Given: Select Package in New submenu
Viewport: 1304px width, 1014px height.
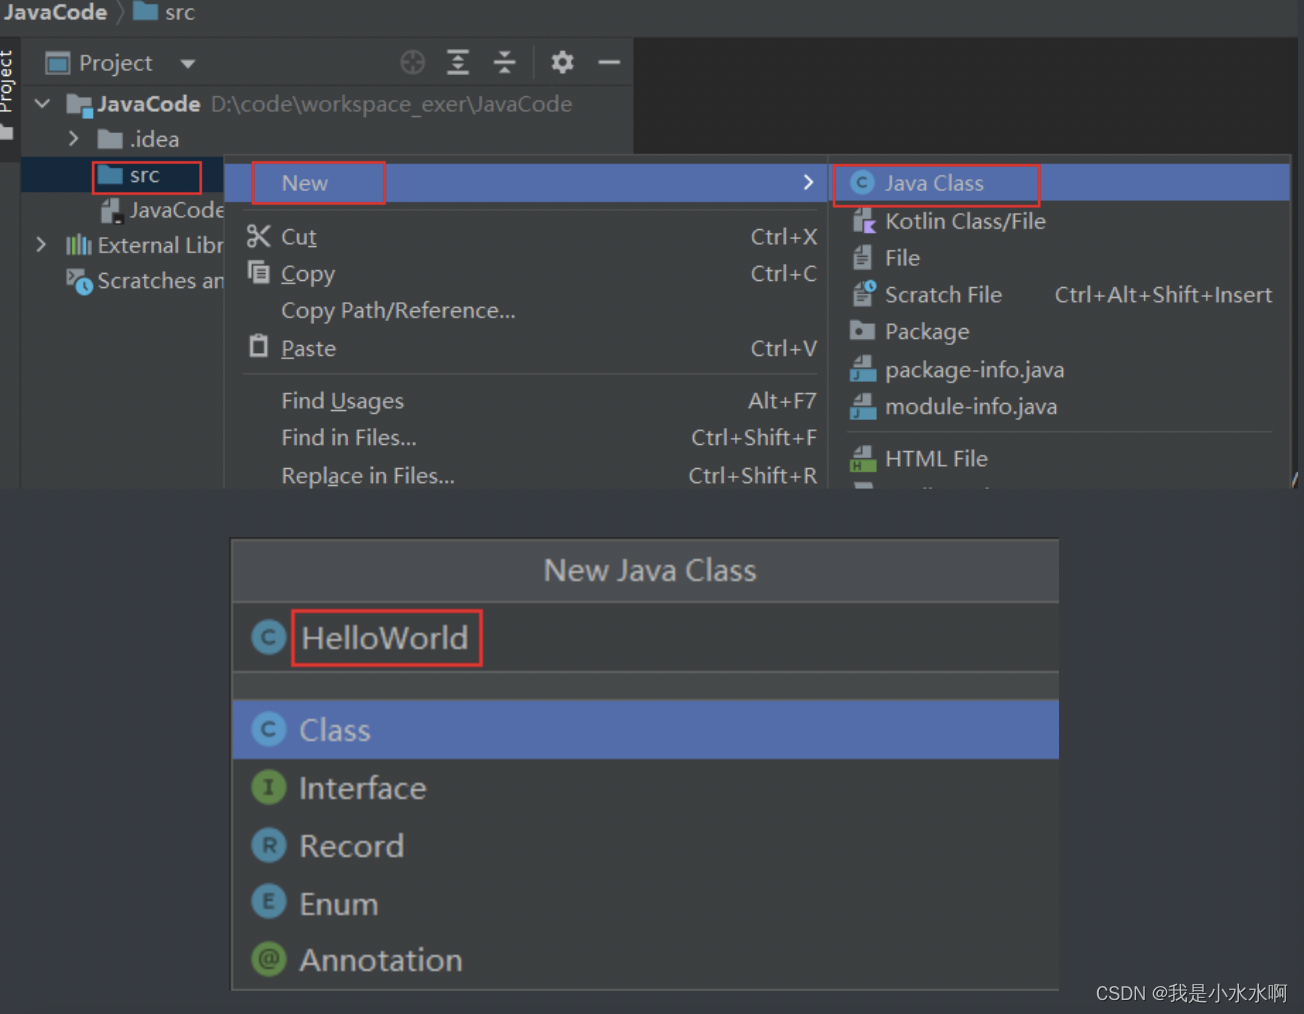Looking at the screenshot, I should [1060, 331].
